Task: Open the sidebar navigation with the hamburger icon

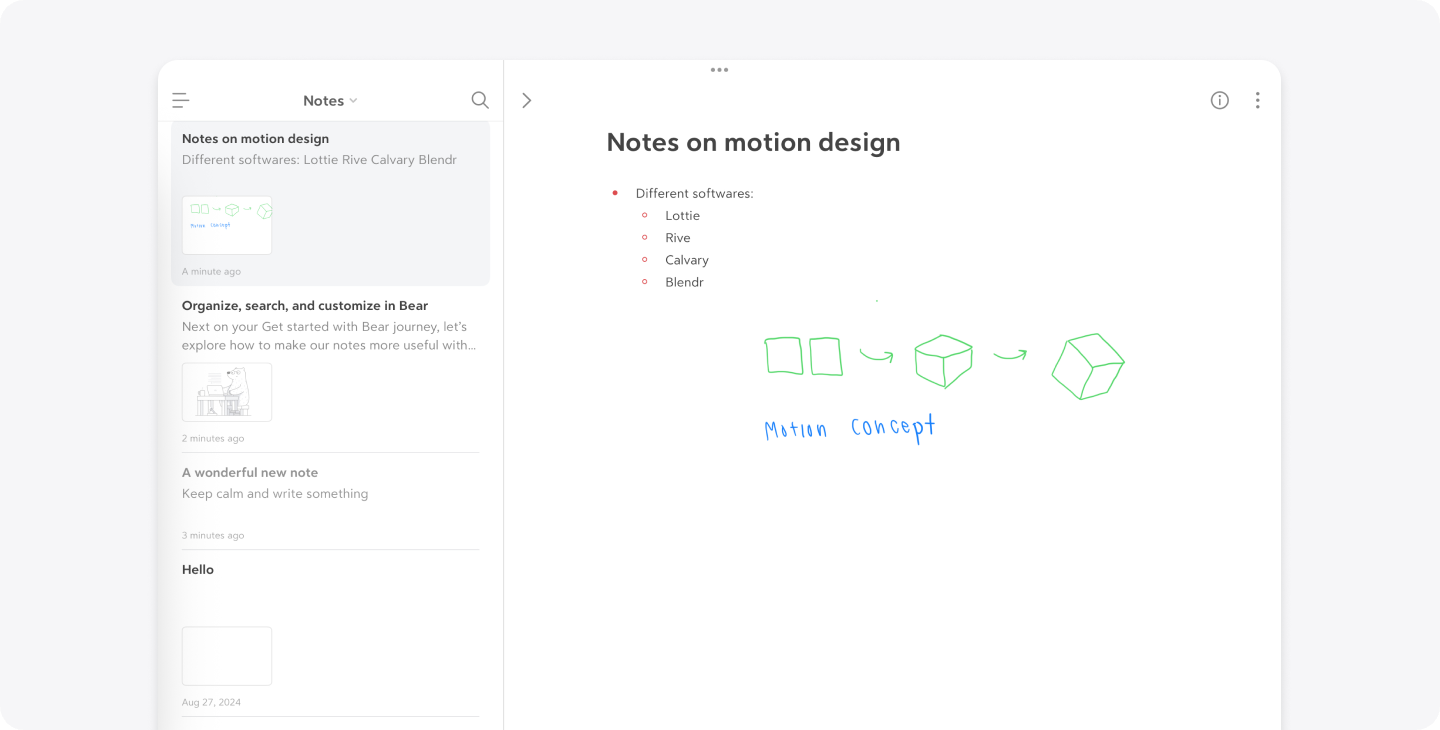Action: tap(180, 99)
